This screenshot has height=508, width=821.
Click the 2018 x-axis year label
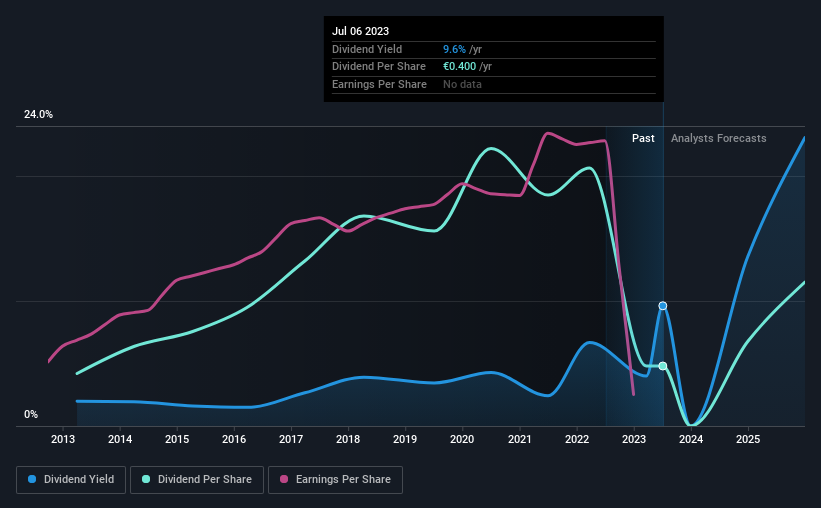348,439
